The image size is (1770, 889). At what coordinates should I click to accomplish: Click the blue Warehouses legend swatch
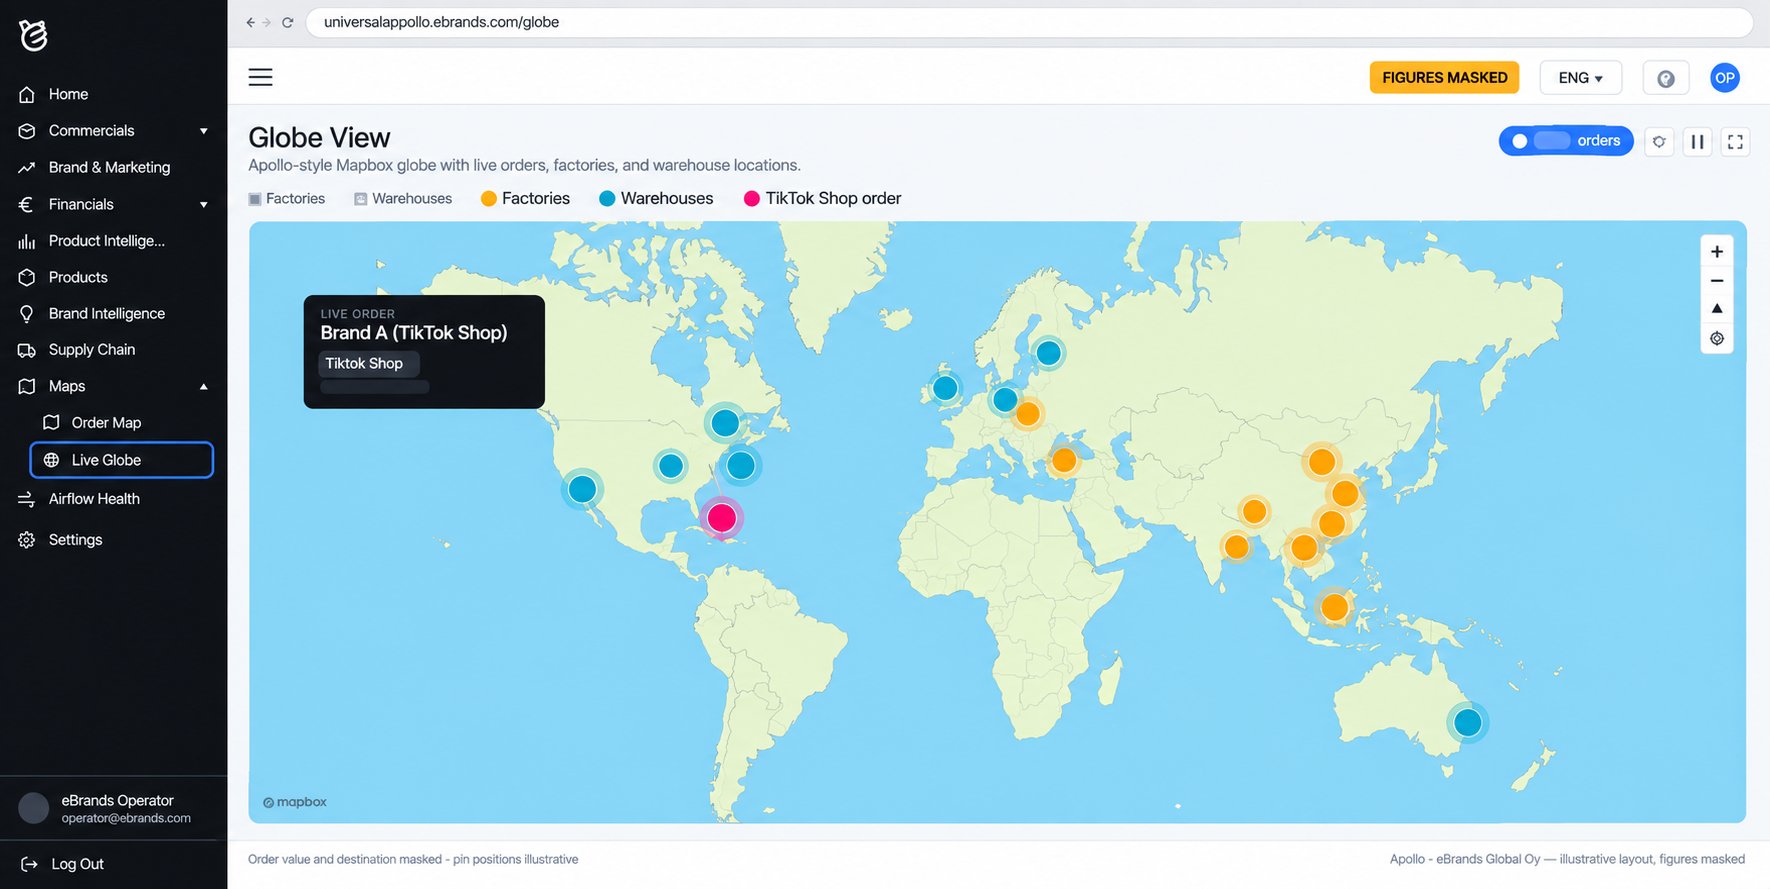pyautogui.click(x=607, y=199)
